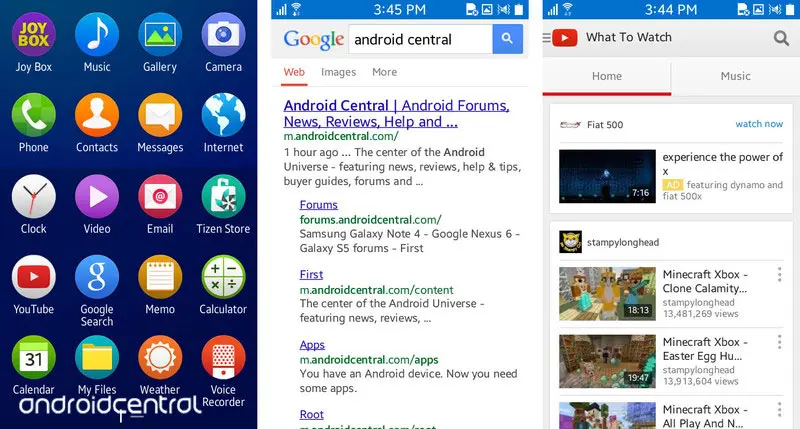Click the blue Google search magnifier button
The image size is (800, 429).
(507, 39)
